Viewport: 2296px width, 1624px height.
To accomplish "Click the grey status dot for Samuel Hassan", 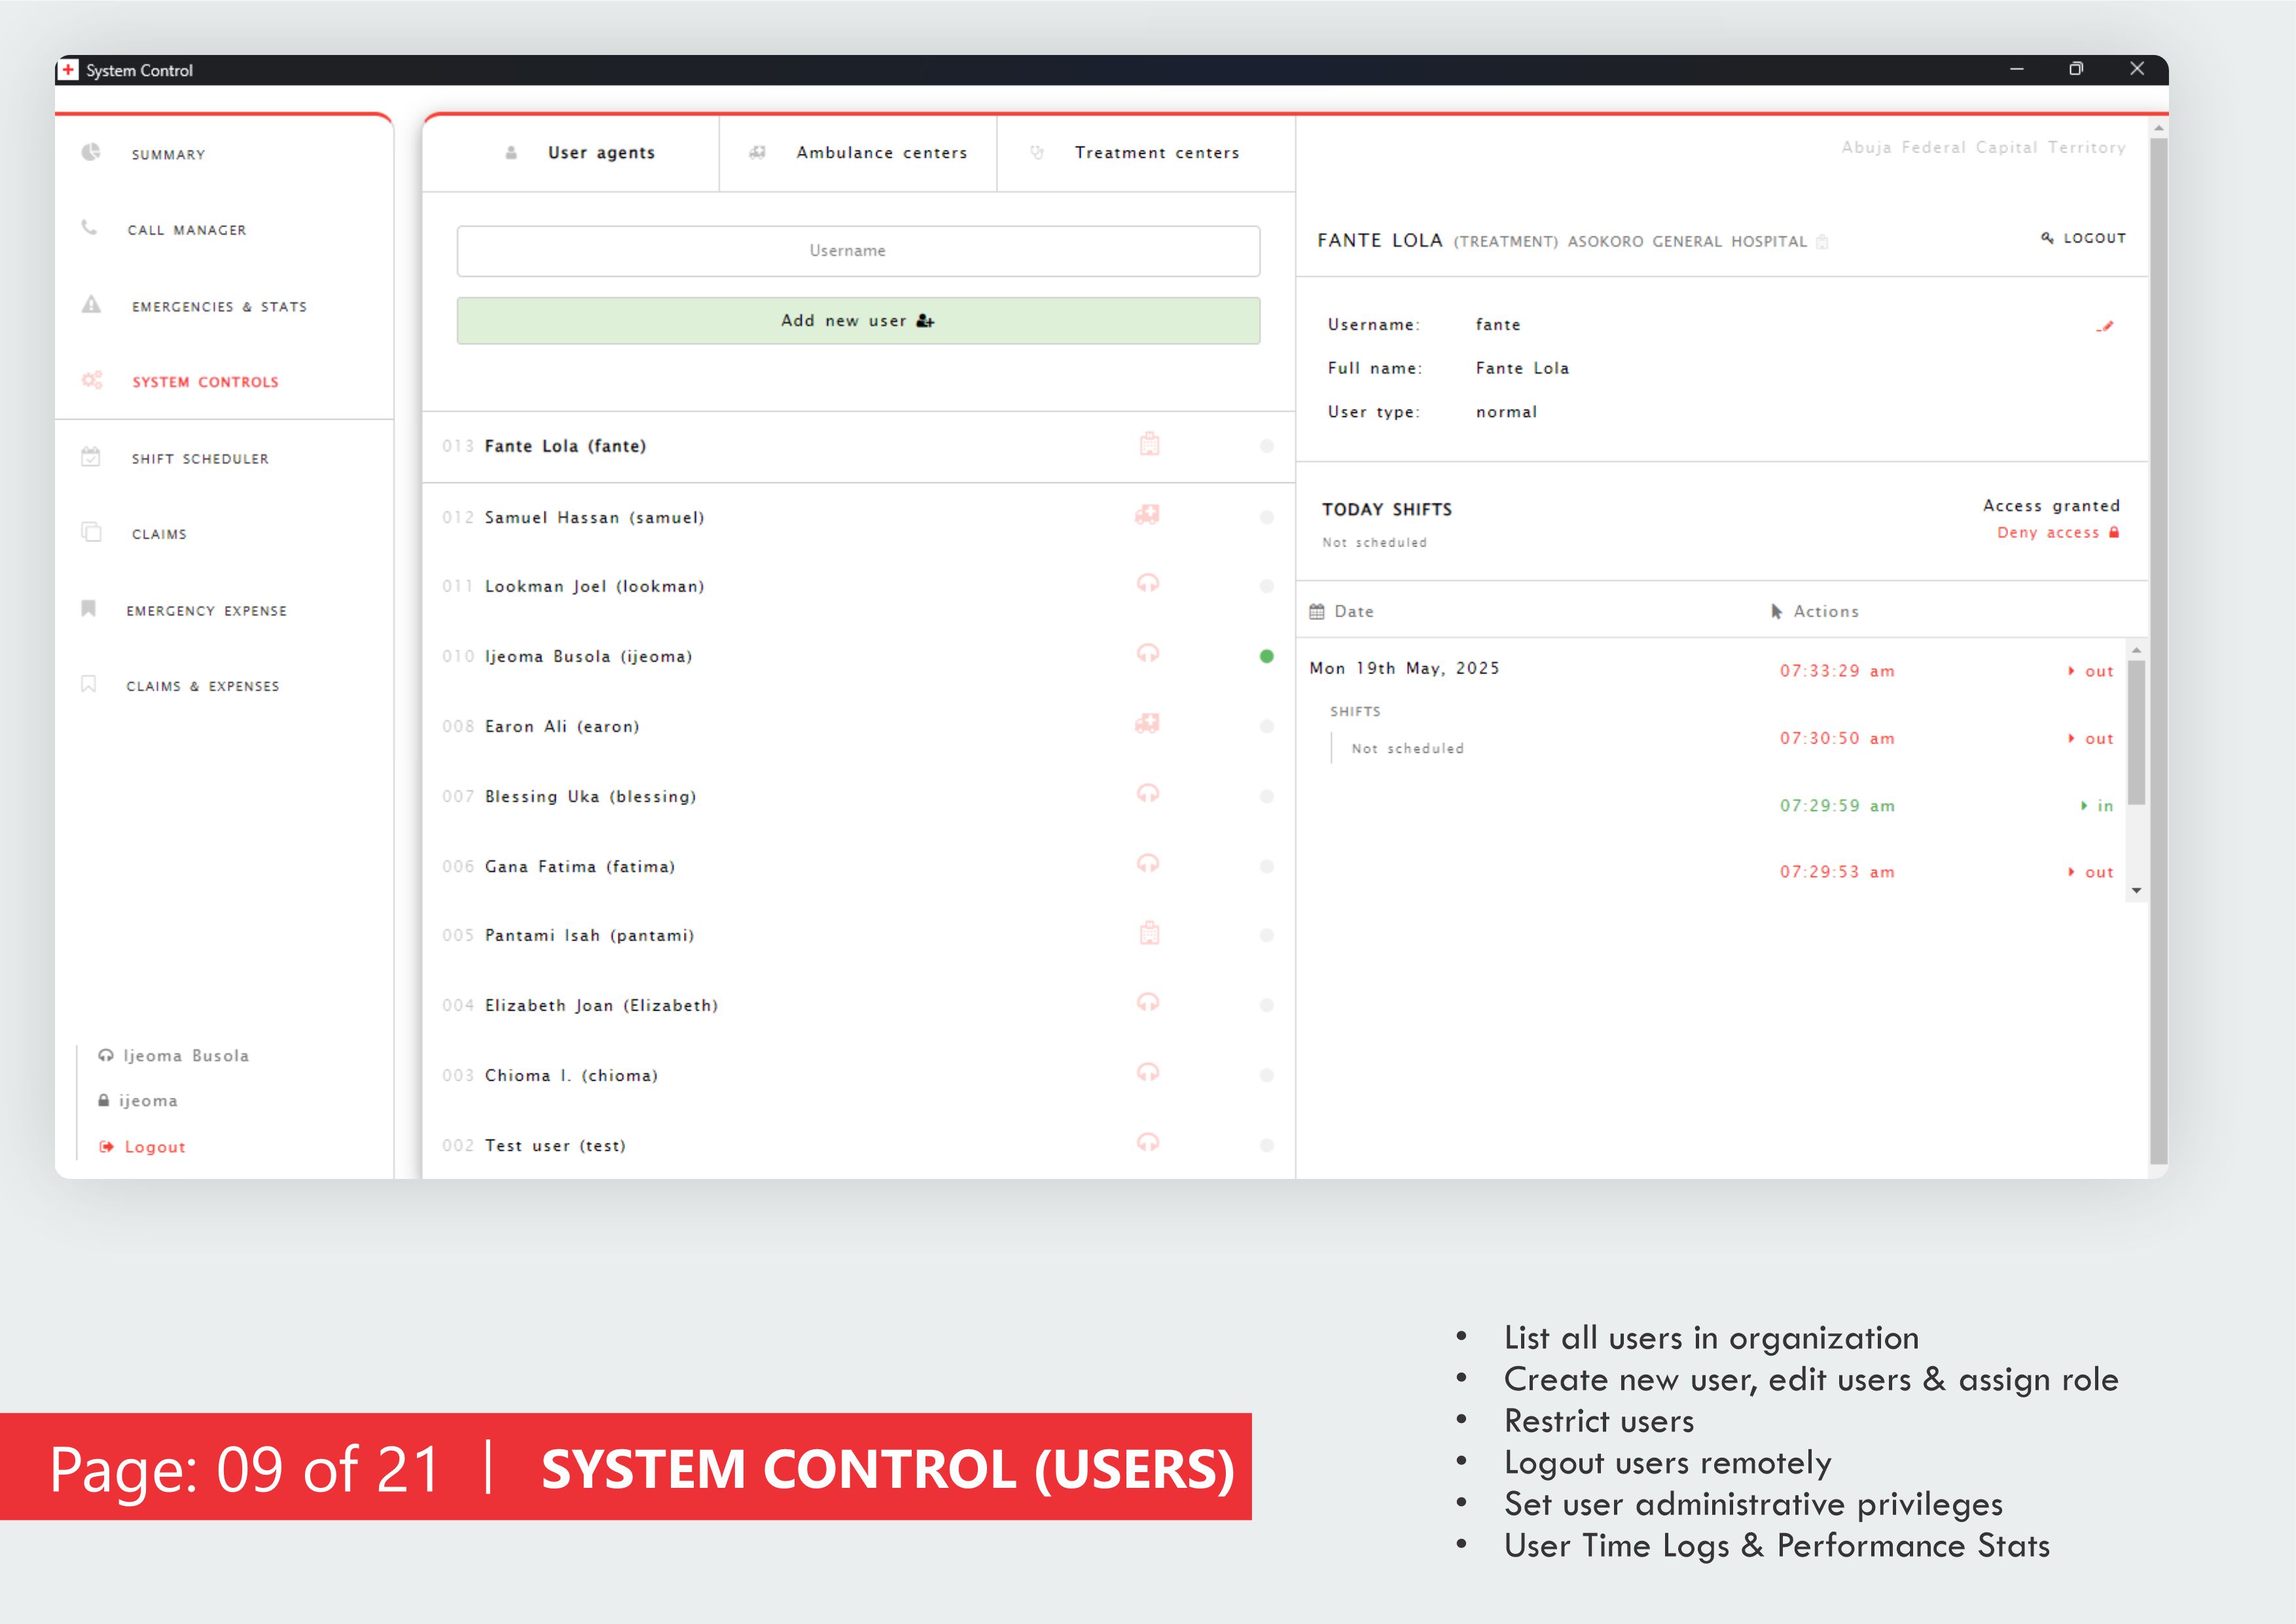I will (1267, 517).
